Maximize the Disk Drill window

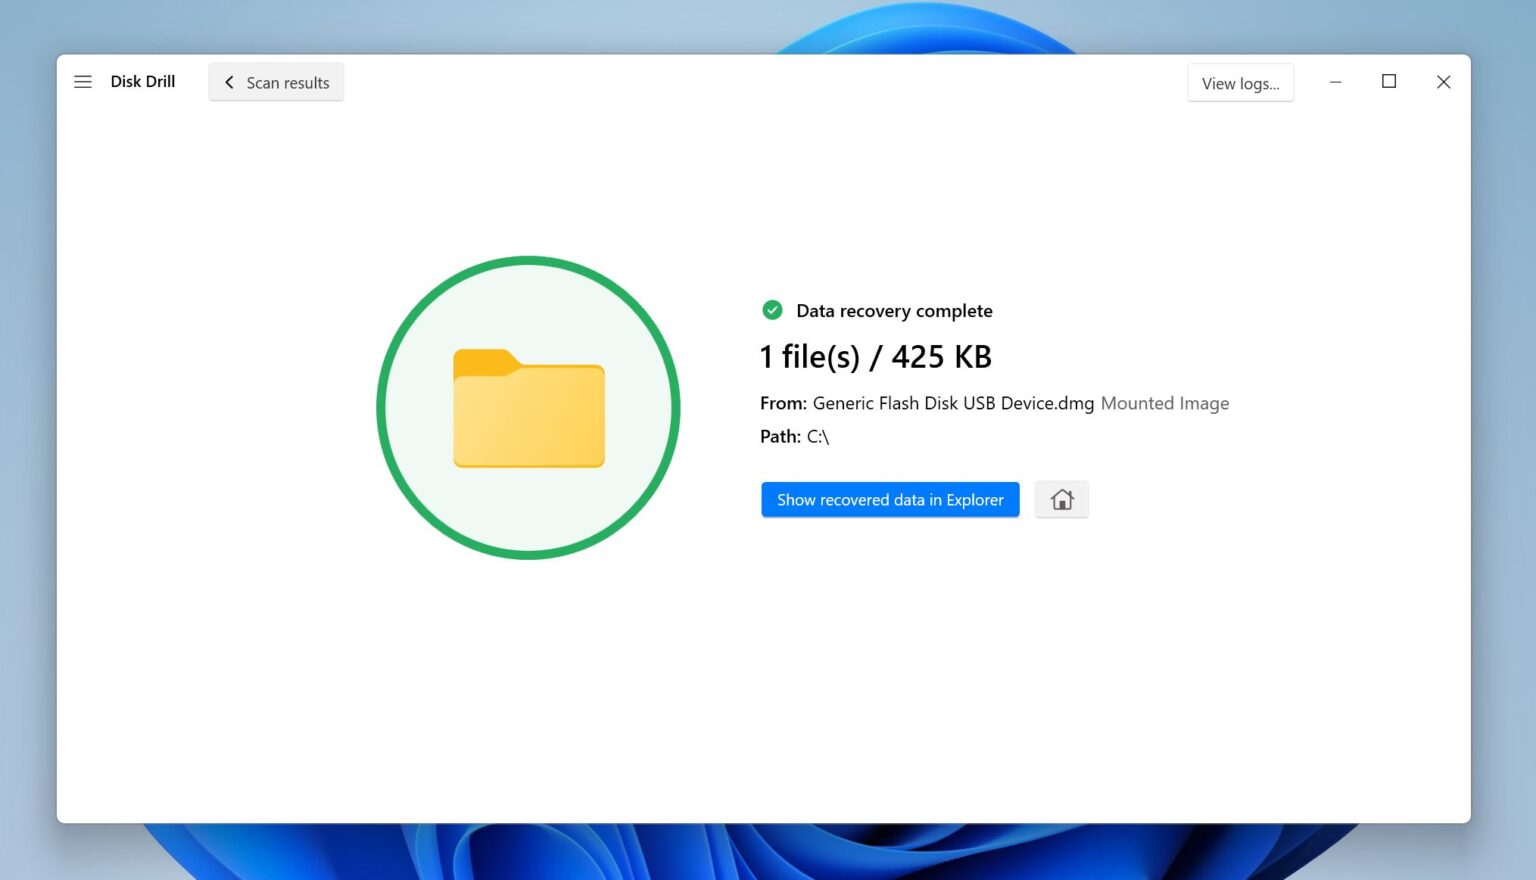click(x=1389, y=81)
